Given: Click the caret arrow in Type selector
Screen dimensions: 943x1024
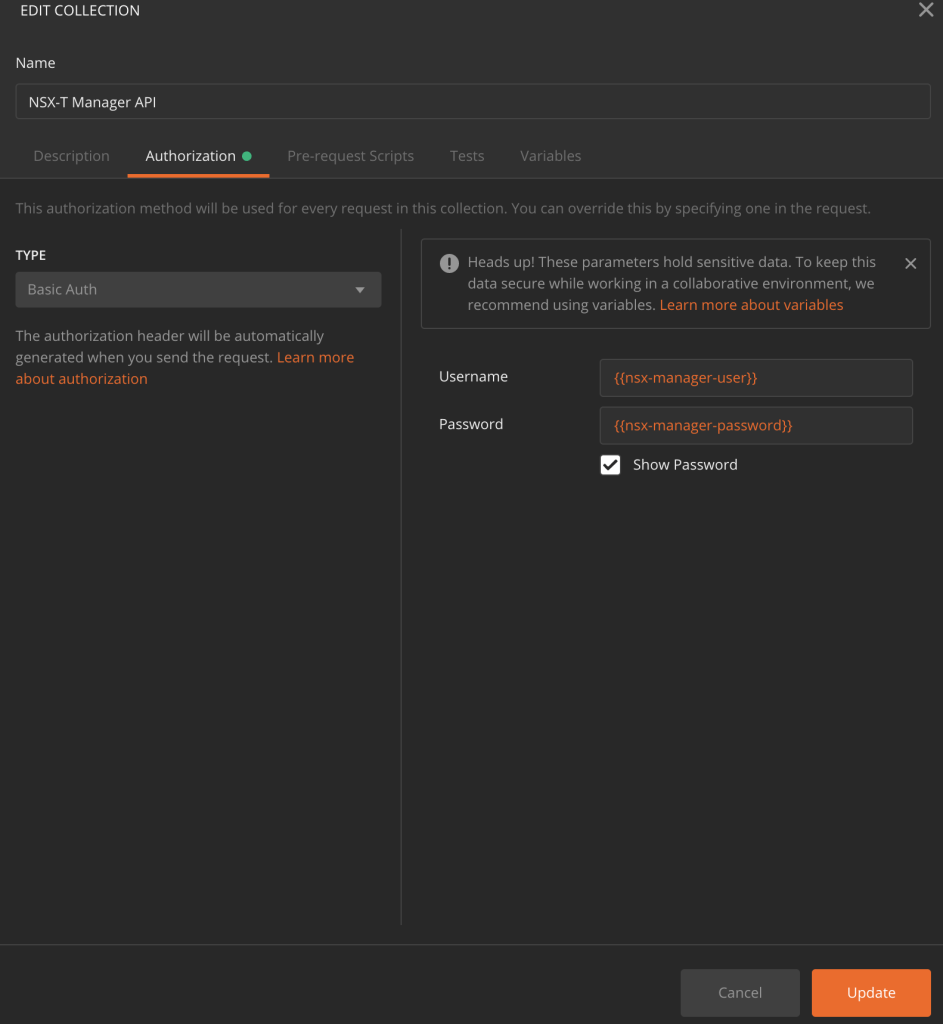Looking at the screenshot, I should (x=360, y=290).
